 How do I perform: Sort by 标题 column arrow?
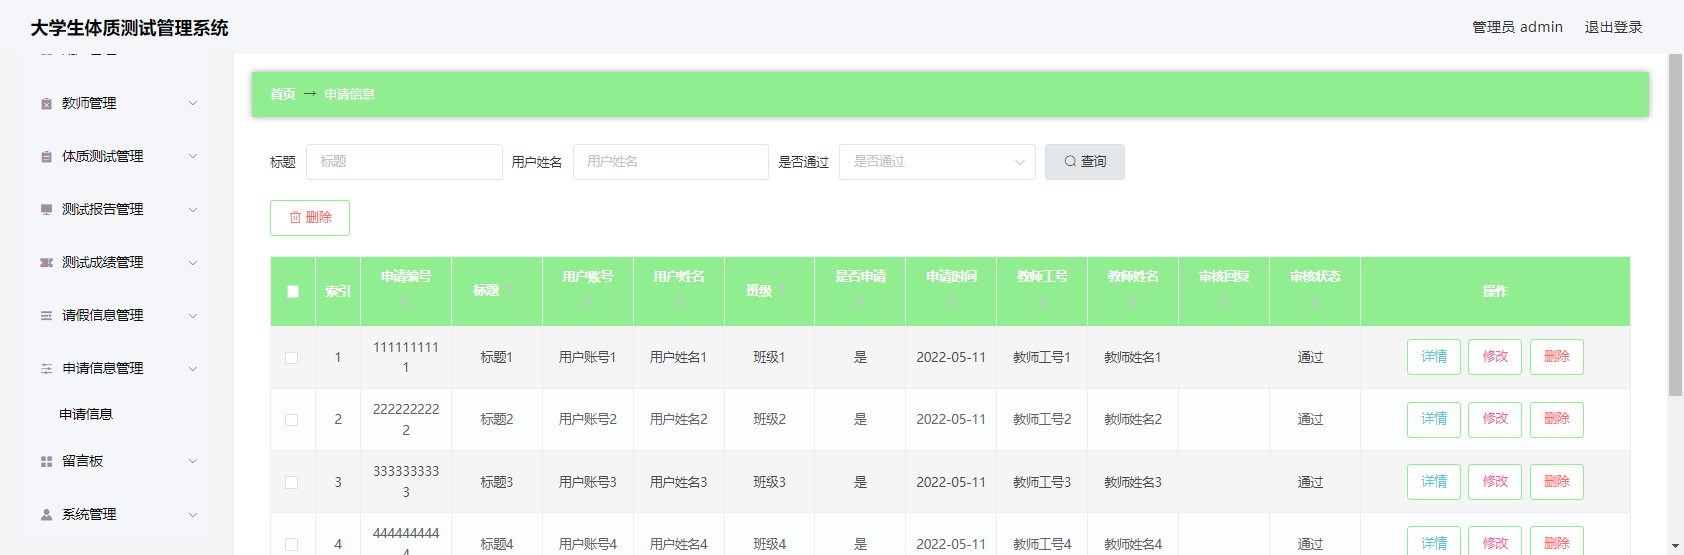point(509,290)
